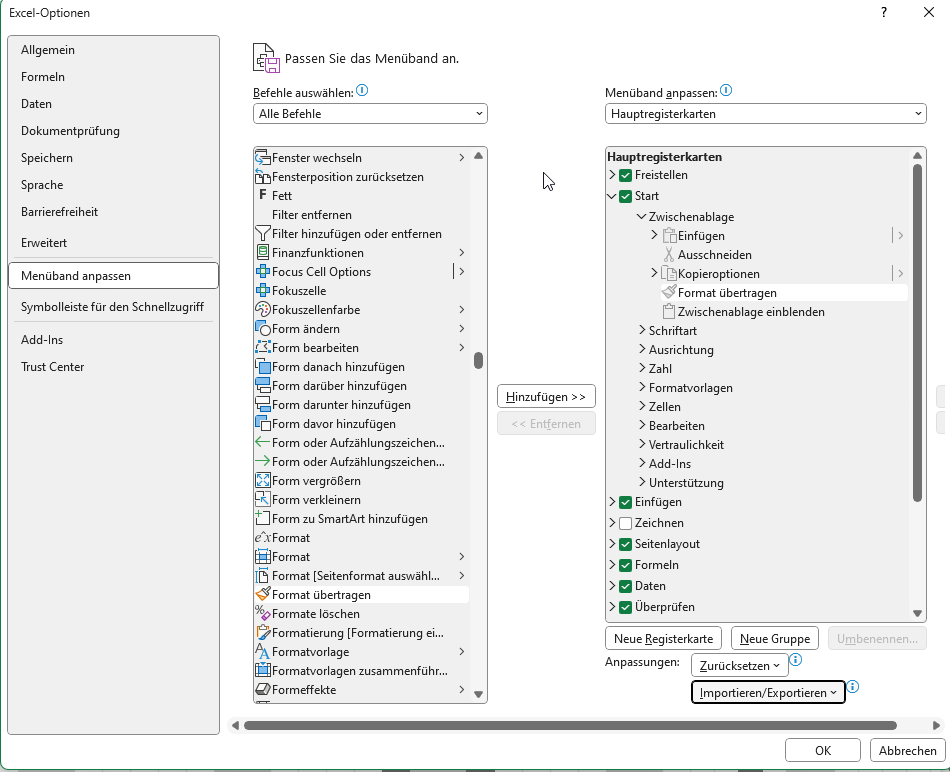Screen dimensions: 950x772
Task: Uncheck the Freistellen tab checkbox
Action: coord(626,175)
